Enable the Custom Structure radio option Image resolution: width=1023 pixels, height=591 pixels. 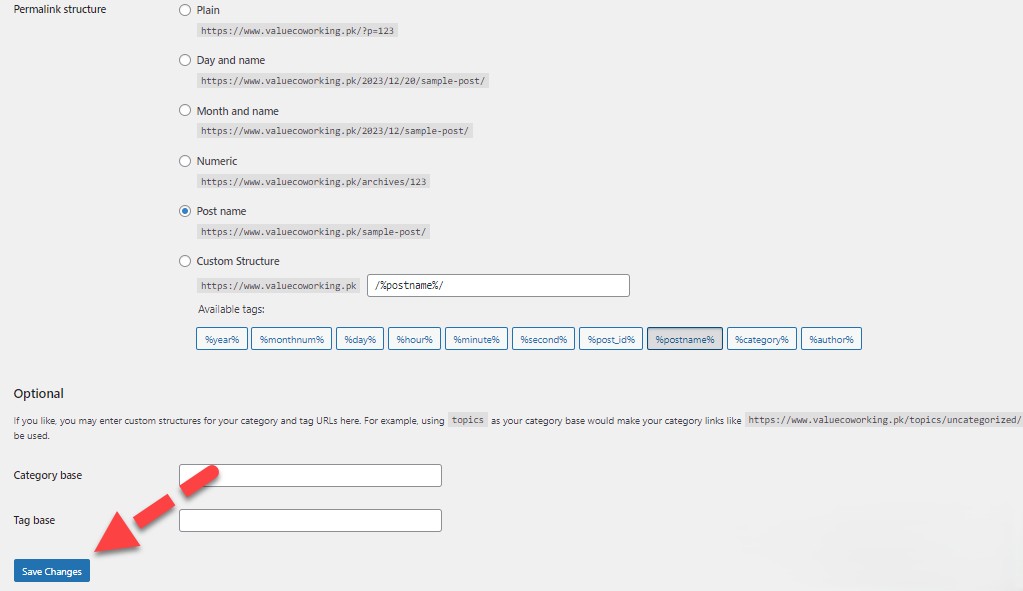185,261
